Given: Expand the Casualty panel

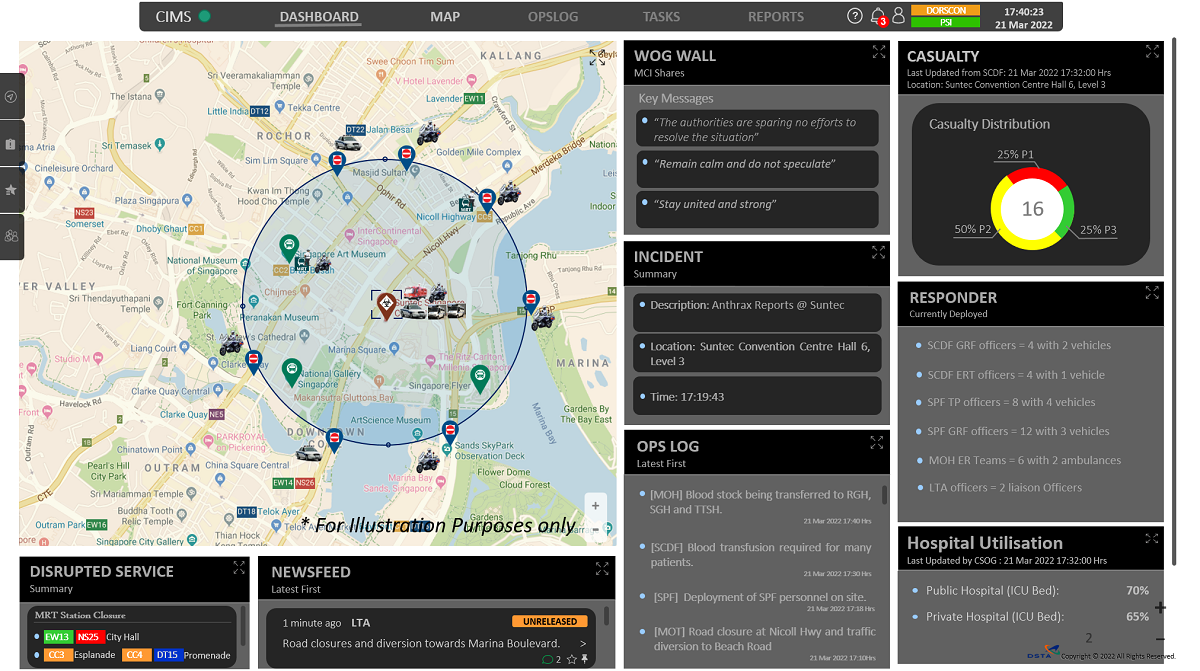Looking at the screenshot, I should [x=1153, y=51].
